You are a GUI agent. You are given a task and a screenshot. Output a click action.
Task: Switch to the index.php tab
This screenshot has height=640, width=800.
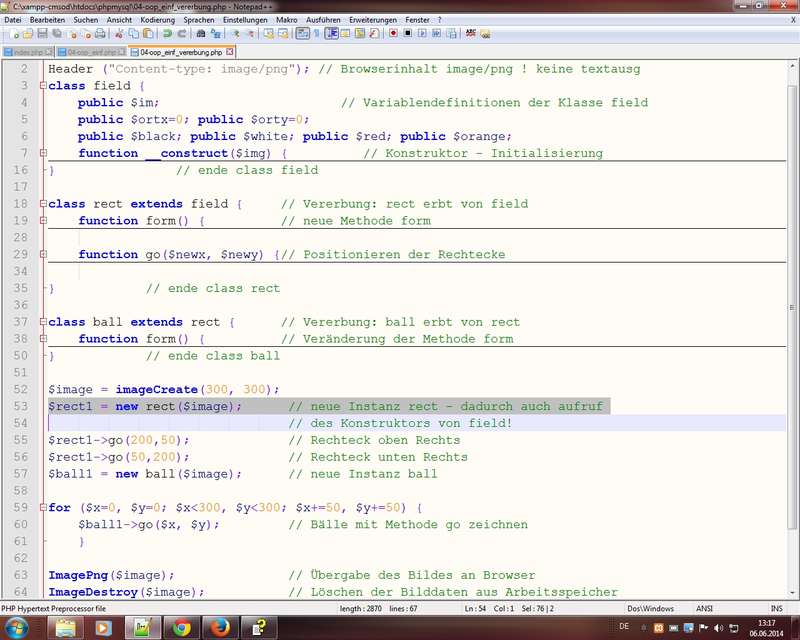(27, 51)
